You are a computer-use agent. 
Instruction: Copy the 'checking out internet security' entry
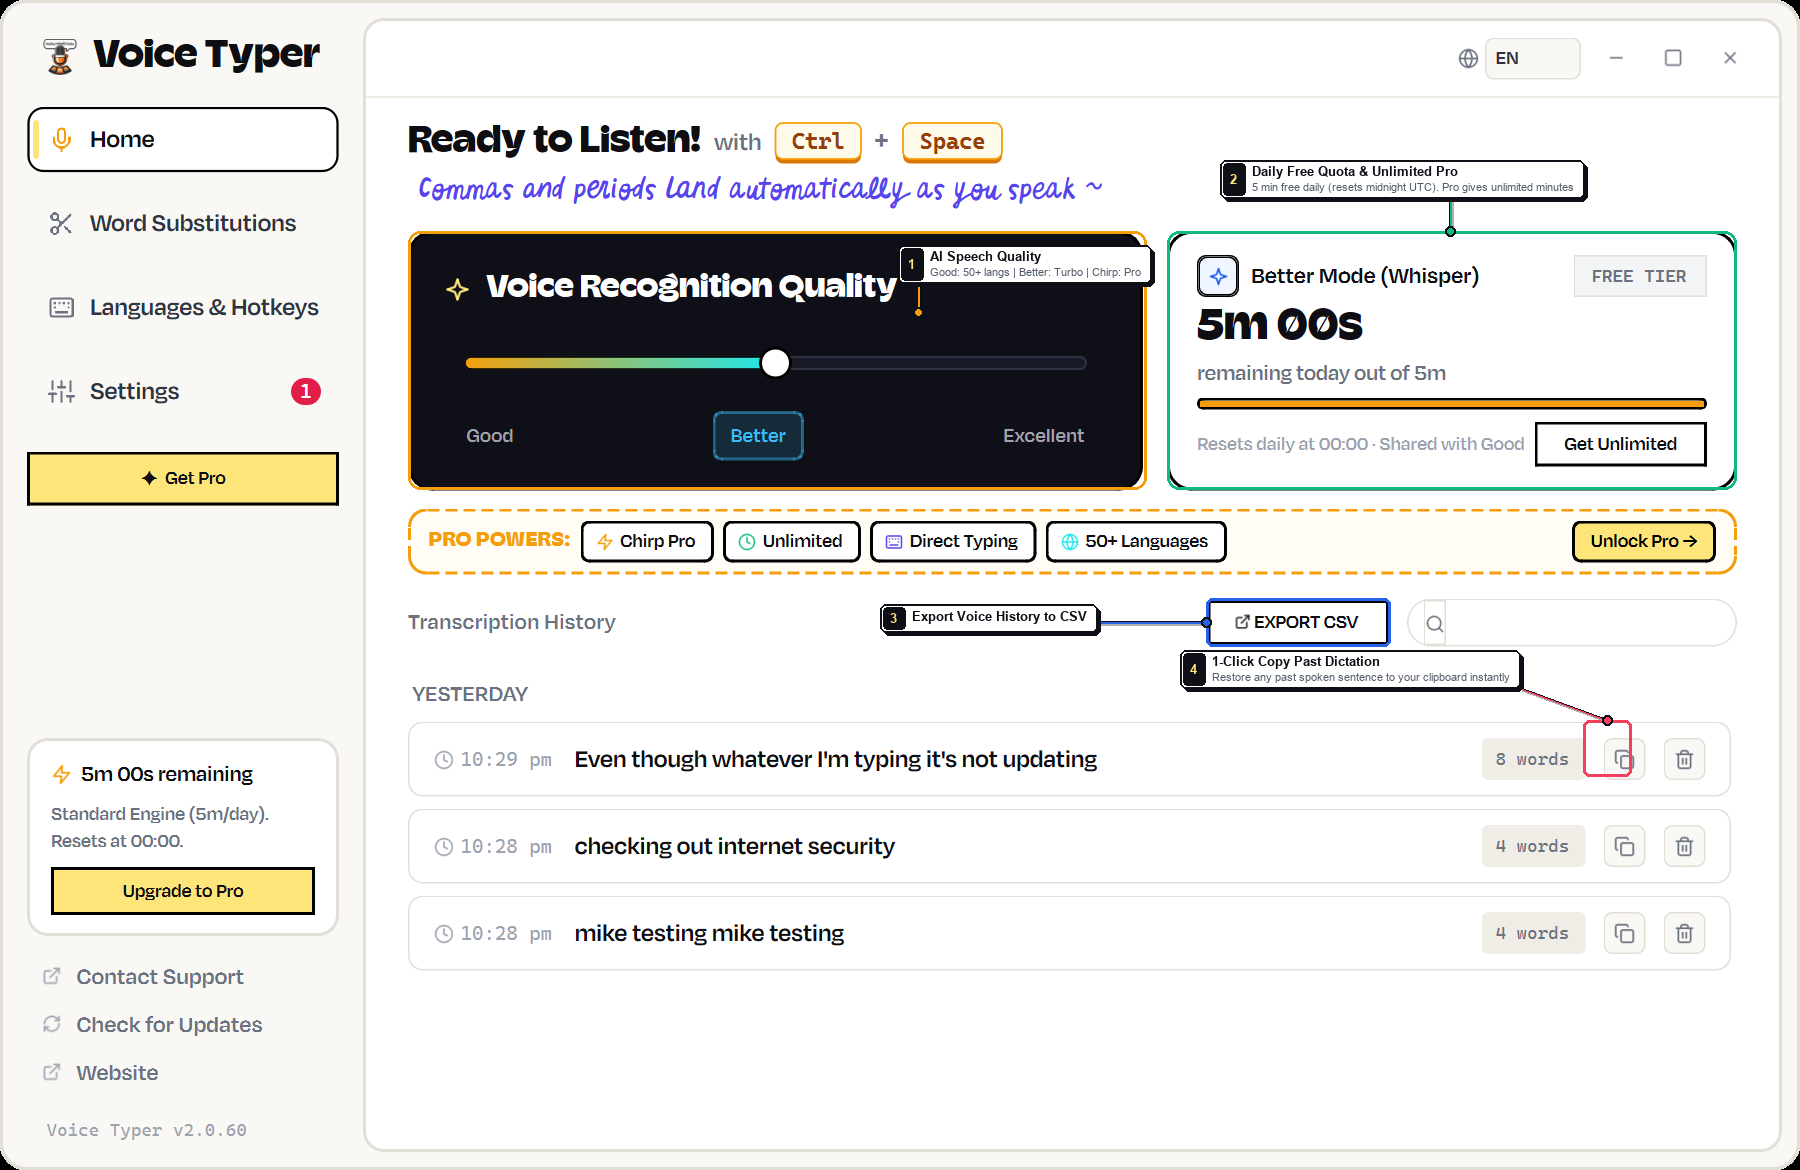pyautogui.click(x=1624, y=847)
